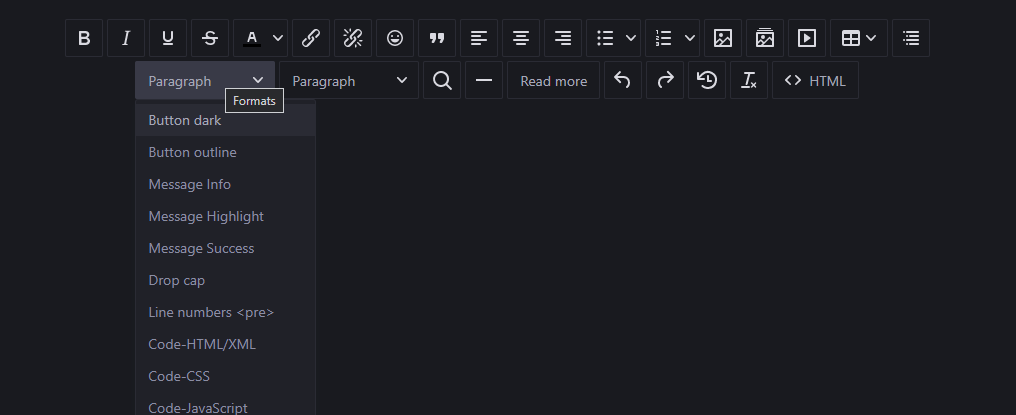
Task: Close the open Formats dropdown
Action: 205,80
